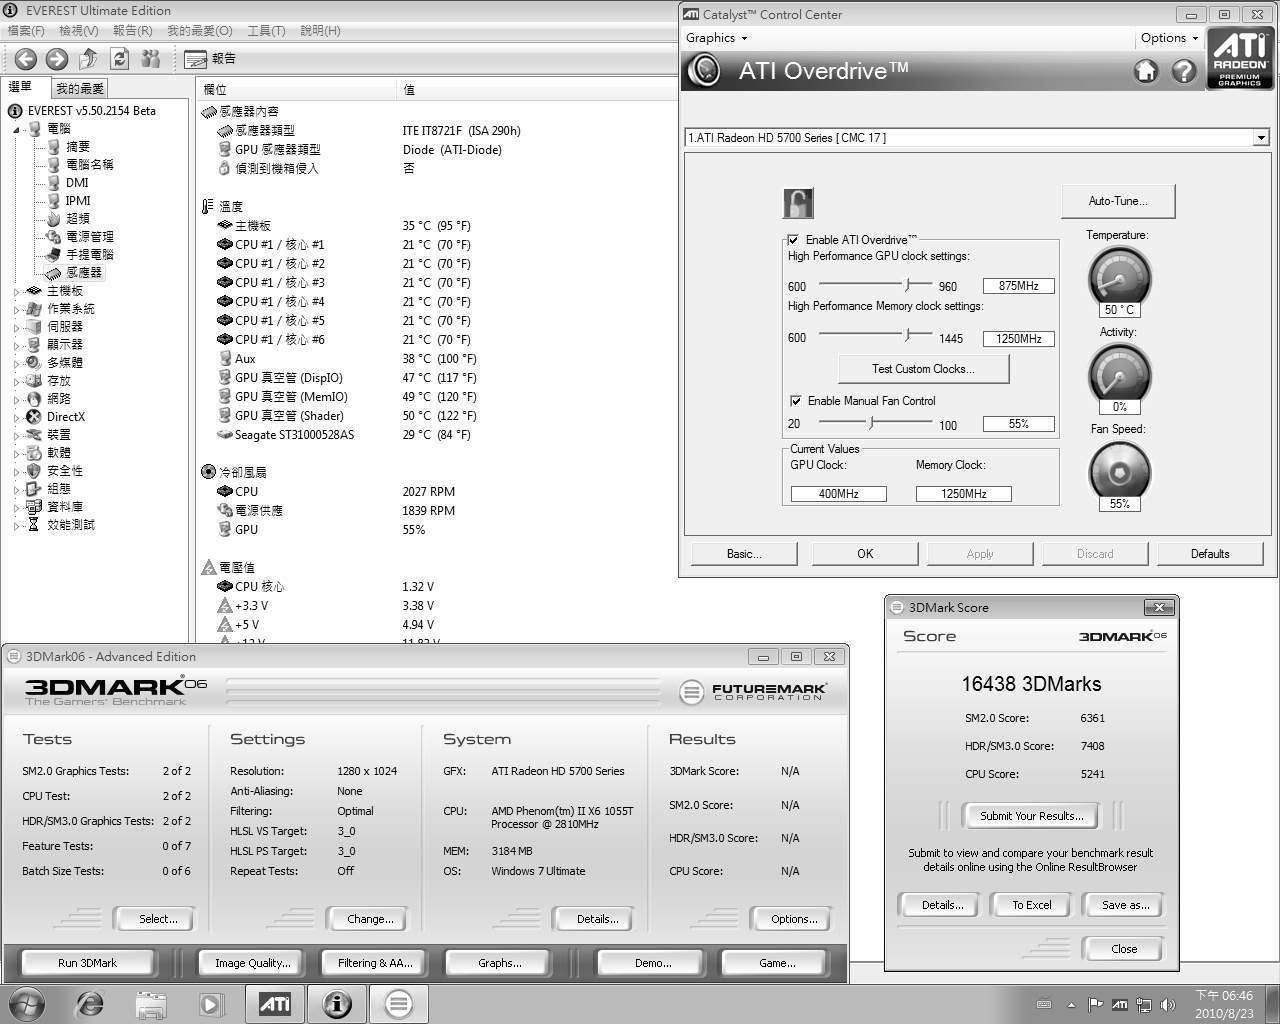Launch Internet Explorer from the taskbar
Viewport: 1280px width, 1024px height.
point(90,1004)
